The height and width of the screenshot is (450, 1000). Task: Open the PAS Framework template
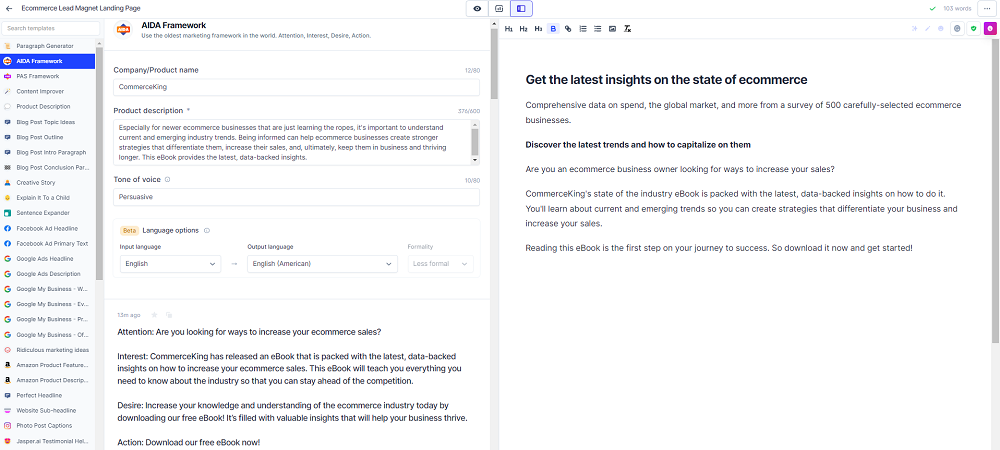pos(48,76)
